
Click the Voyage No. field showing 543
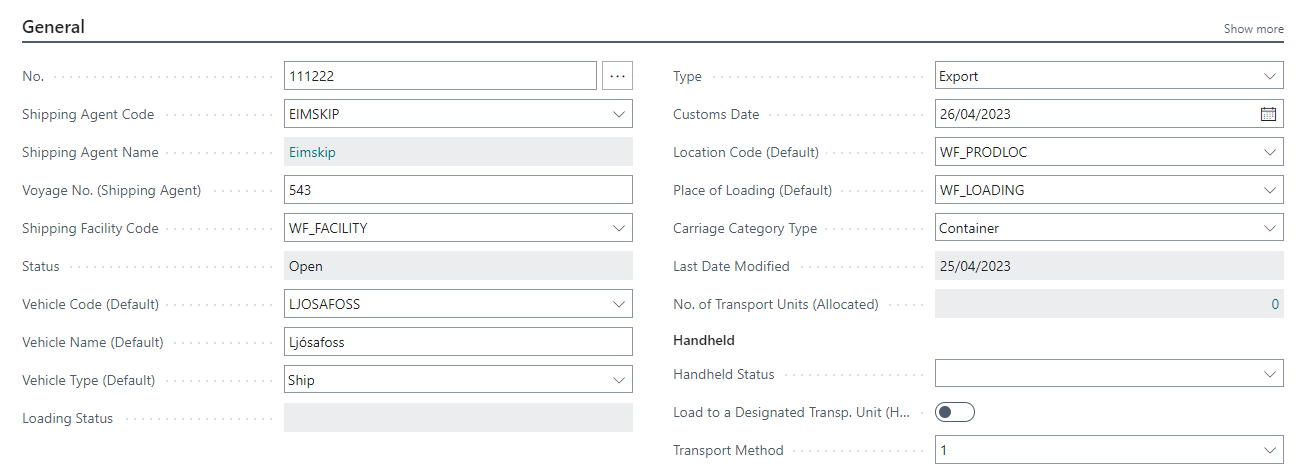point(458,190)
